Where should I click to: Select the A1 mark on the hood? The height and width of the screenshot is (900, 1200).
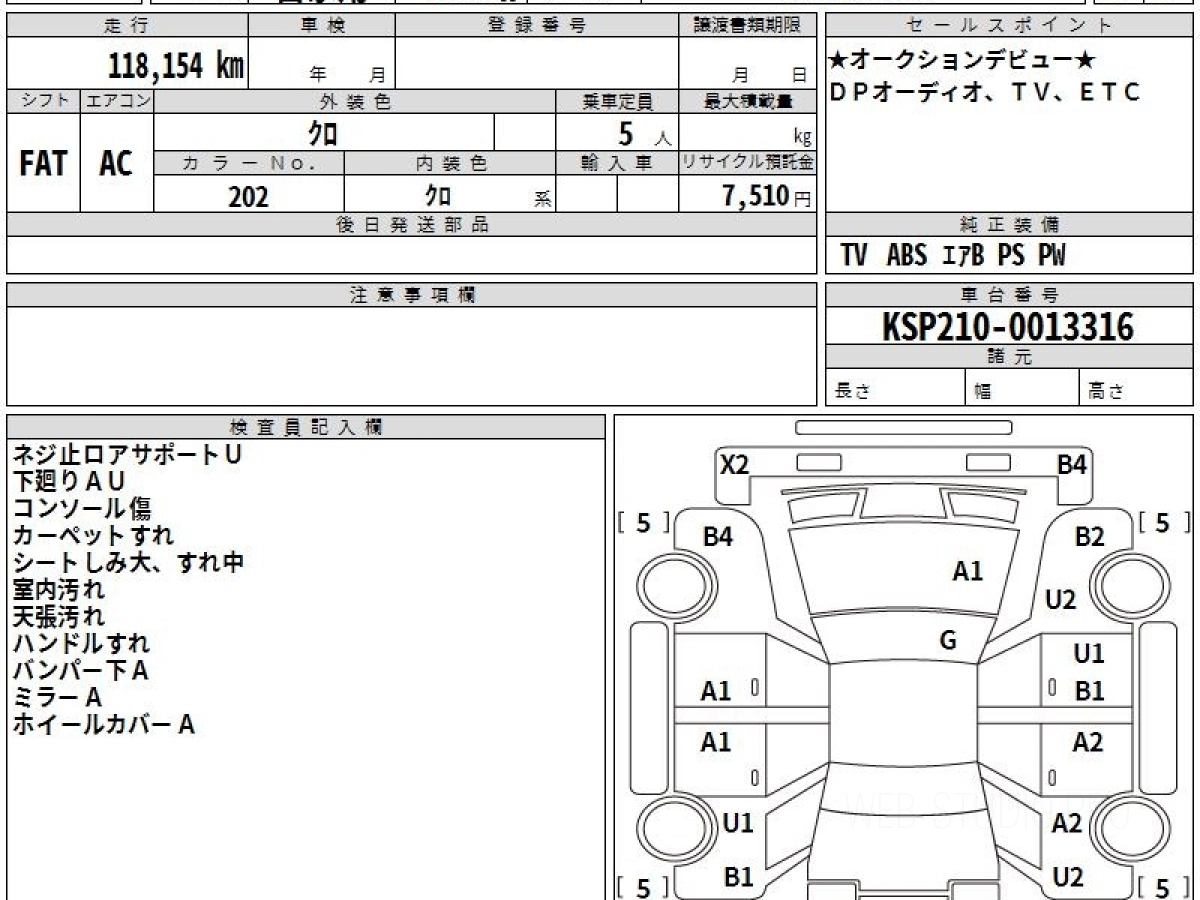(x=967, y=571)
